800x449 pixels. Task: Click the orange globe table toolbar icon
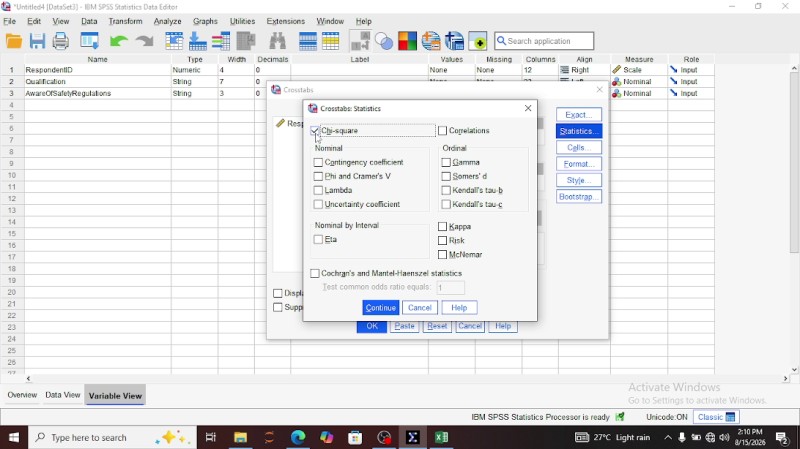(431, 41)
